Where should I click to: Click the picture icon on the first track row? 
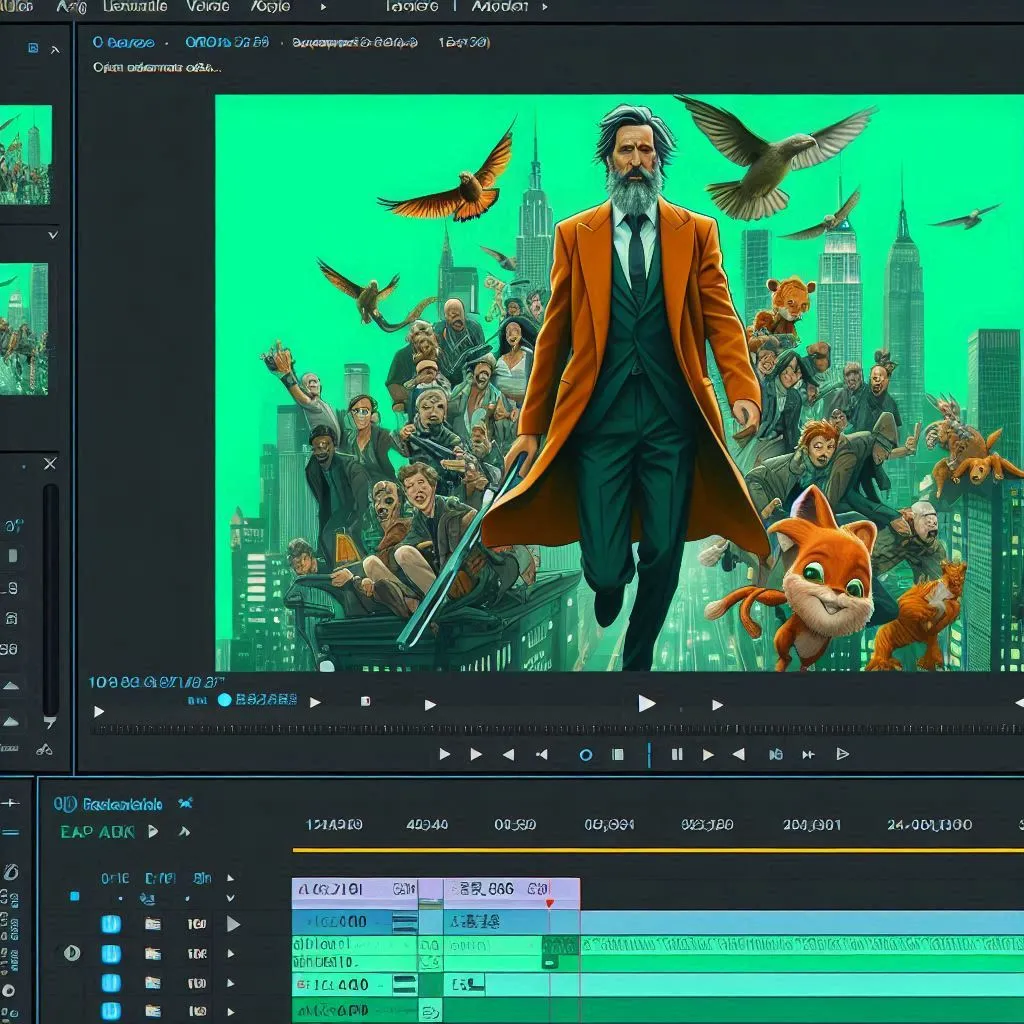(153, 923)
